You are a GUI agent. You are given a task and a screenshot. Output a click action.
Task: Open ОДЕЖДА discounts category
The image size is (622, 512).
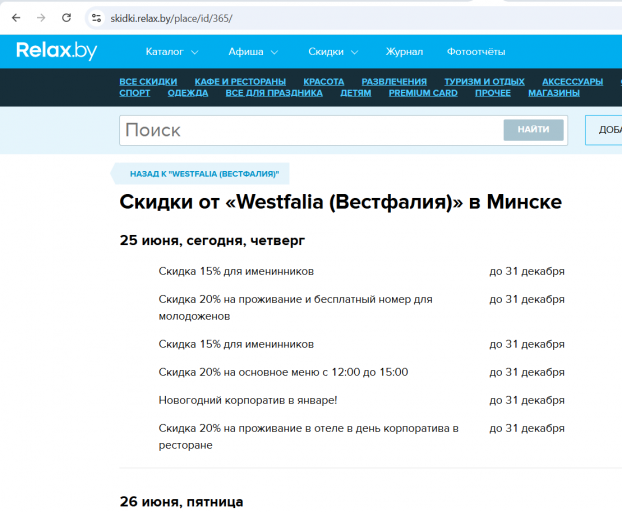coord(188,93)
